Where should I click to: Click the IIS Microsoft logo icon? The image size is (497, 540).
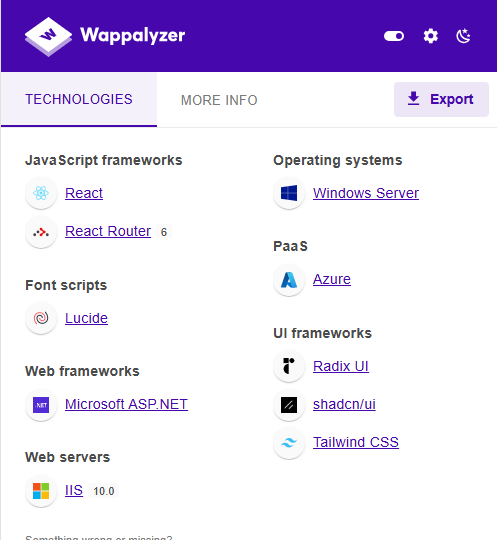click(41, 491)
